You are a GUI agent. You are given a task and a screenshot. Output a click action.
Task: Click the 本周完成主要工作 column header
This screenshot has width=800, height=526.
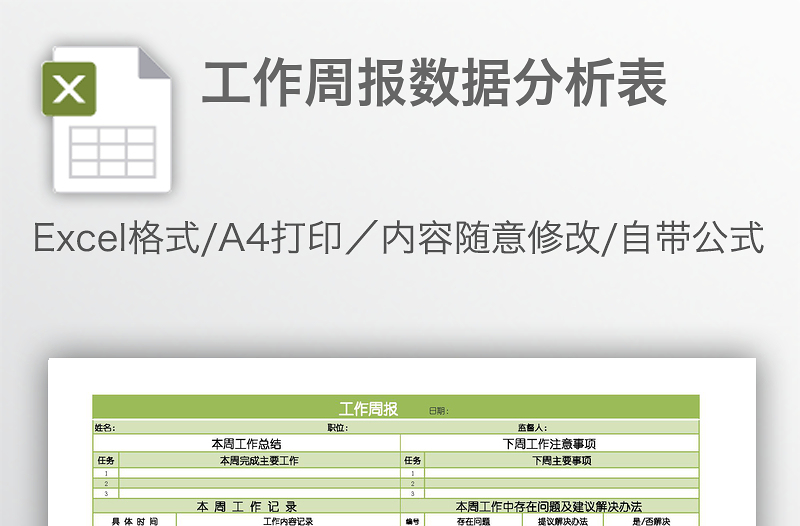259,460
